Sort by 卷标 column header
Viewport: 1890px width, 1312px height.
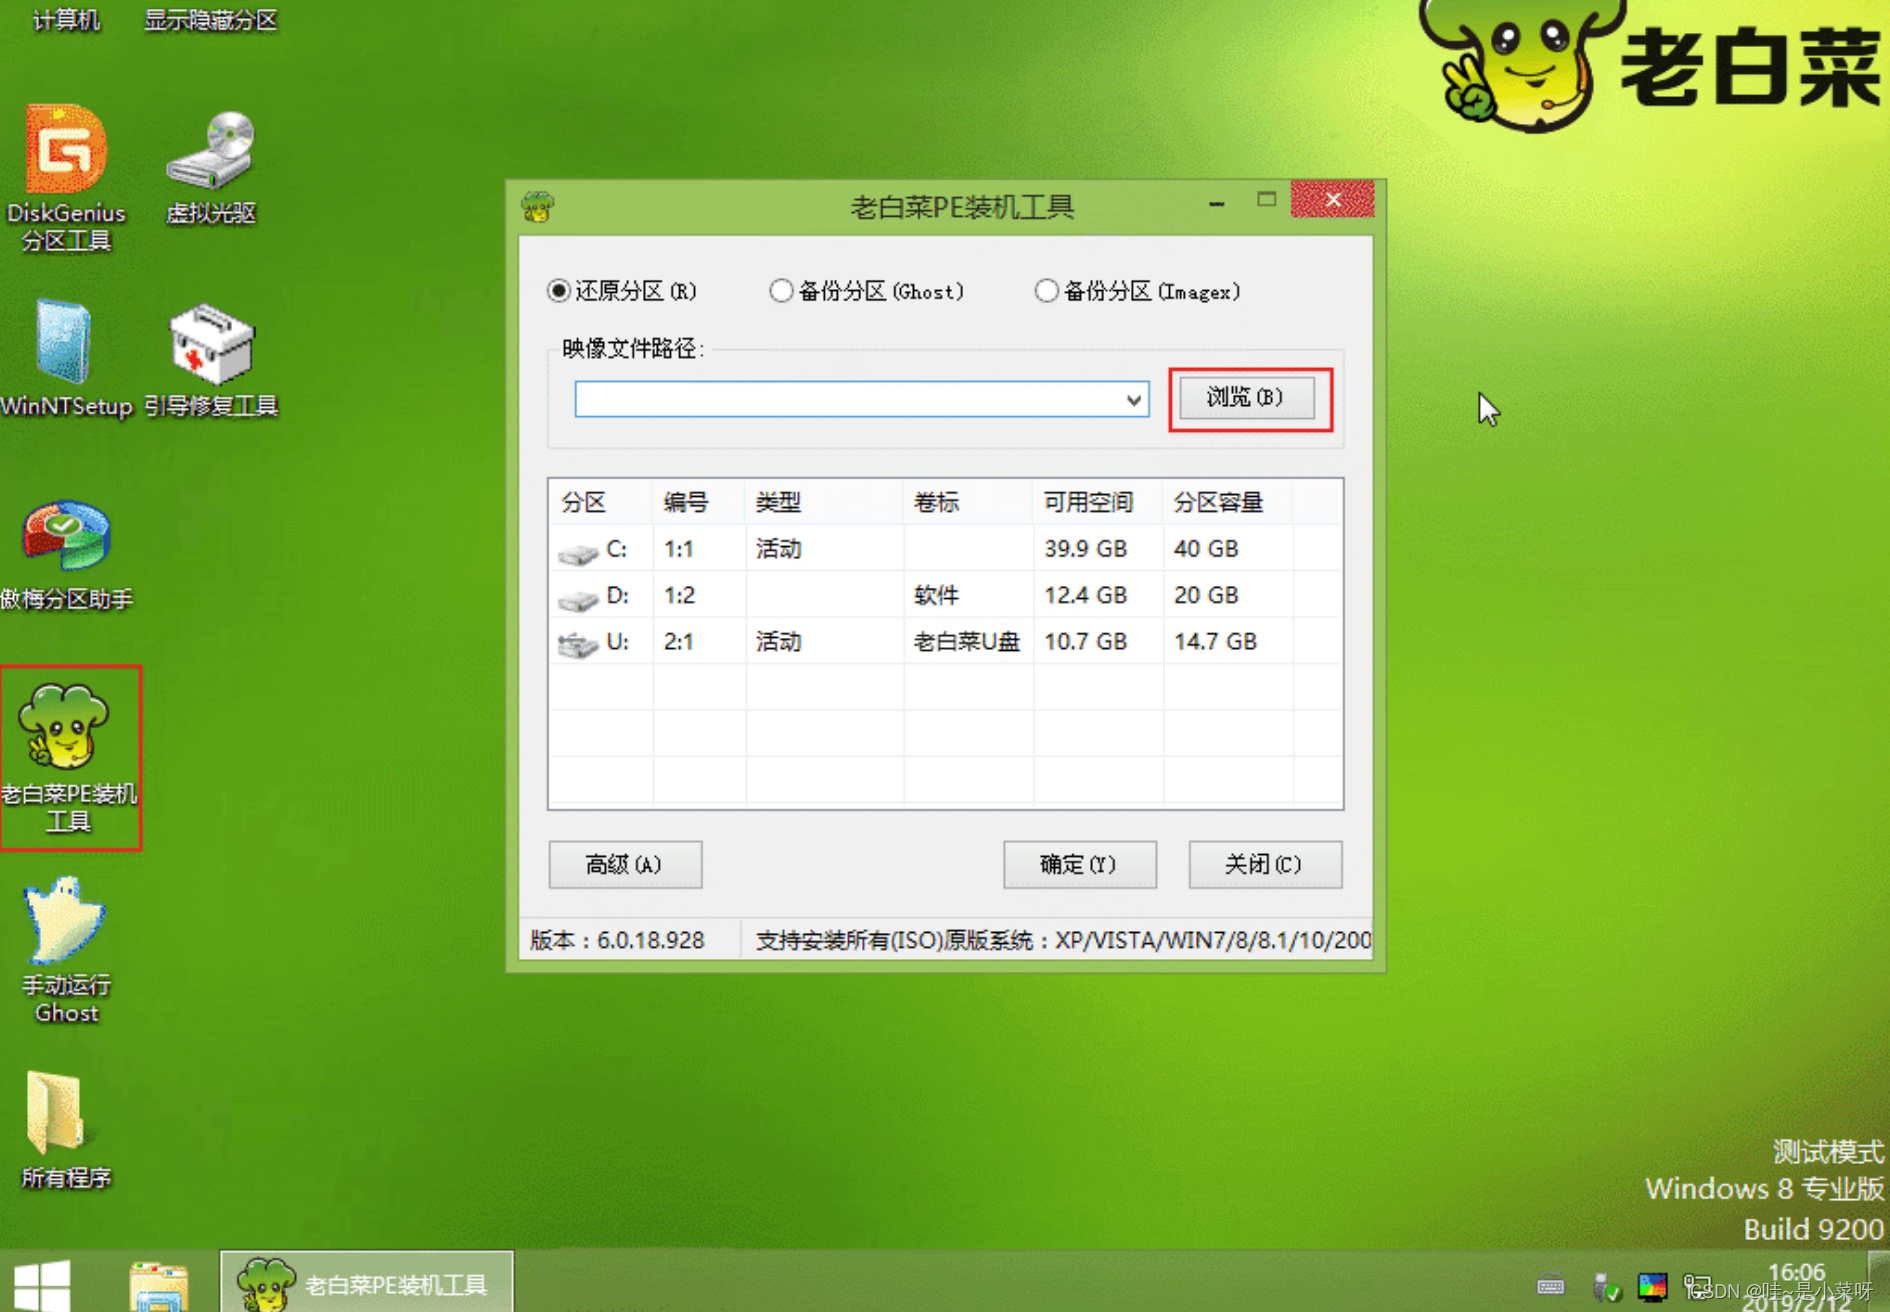tap(968, 502)
